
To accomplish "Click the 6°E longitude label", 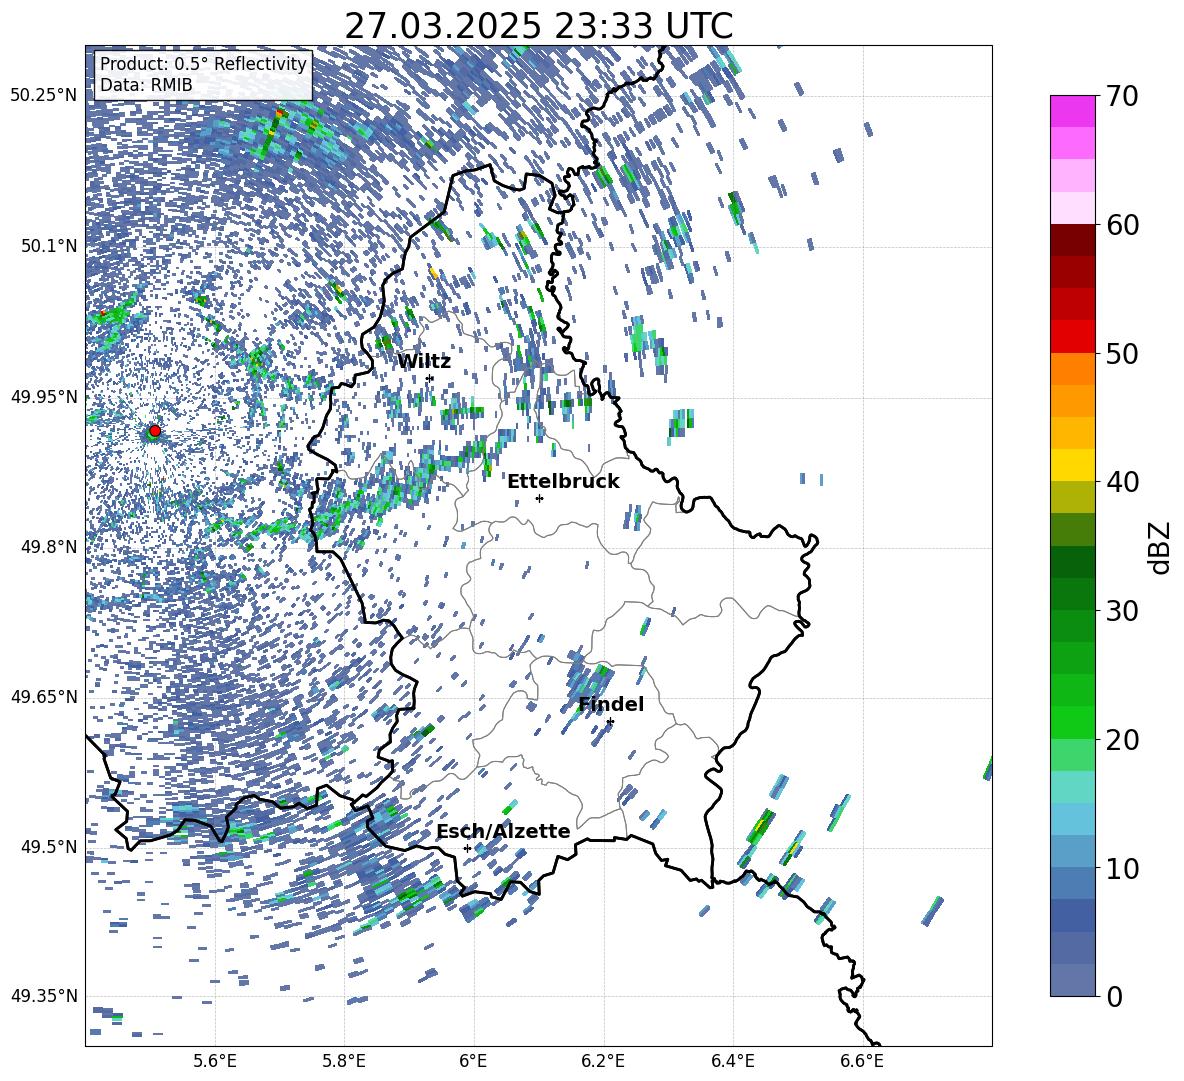I will pos(473,1061).
